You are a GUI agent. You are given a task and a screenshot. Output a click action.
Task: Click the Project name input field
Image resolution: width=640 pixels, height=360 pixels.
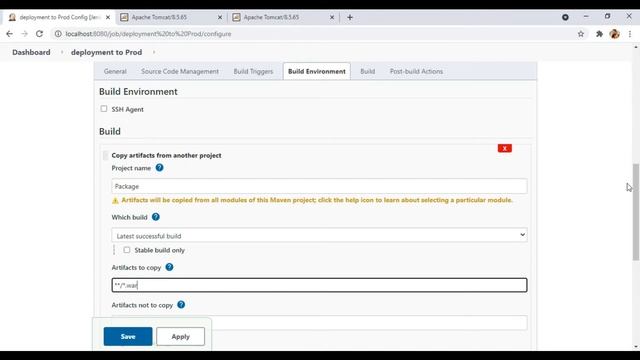click(x=319, y=186)
